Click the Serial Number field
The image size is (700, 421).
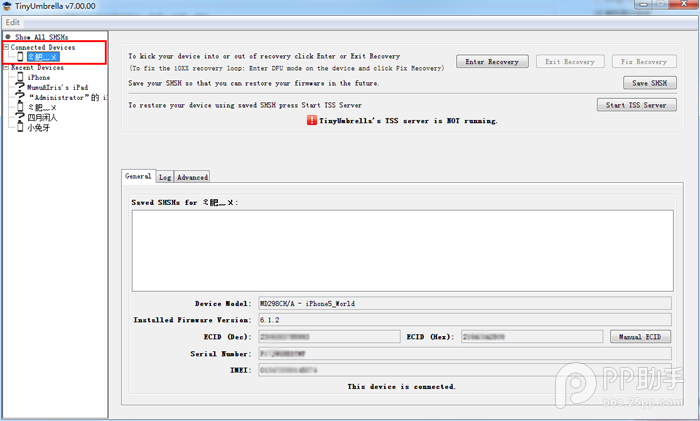click(465, 354)
